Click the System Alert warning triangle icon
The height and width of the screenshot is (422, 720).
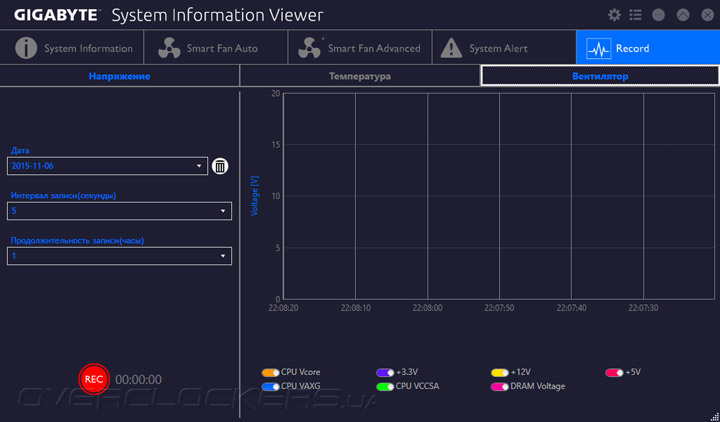(452, 48)
